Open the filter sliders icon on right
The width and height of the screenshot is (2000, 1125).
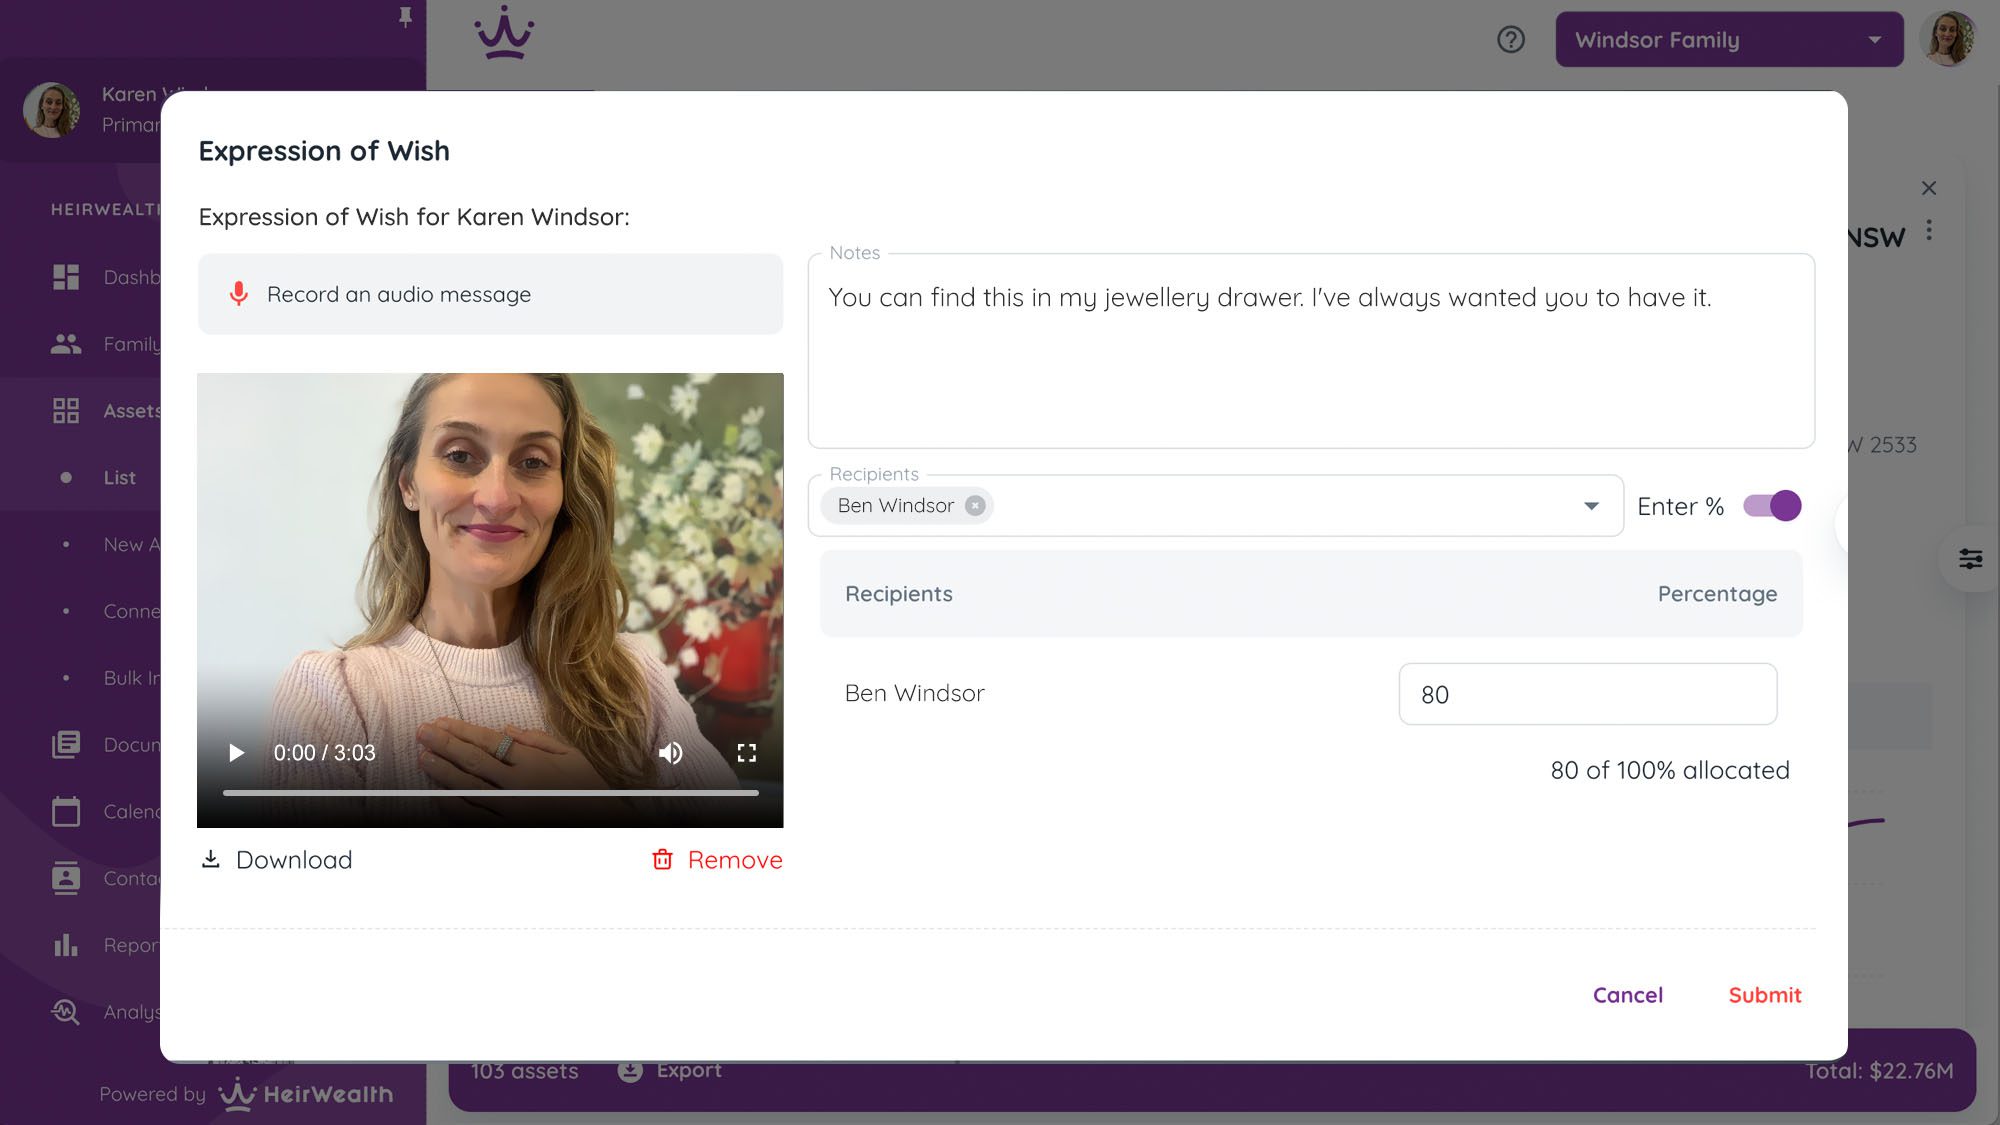tap(1970, 559)
